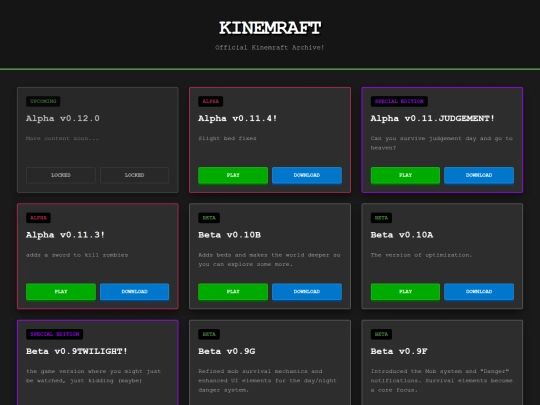The image size is (540, 405).
Task: Click first LOCKED button under Alpha v0.12.0
Action: coord(61,175)
